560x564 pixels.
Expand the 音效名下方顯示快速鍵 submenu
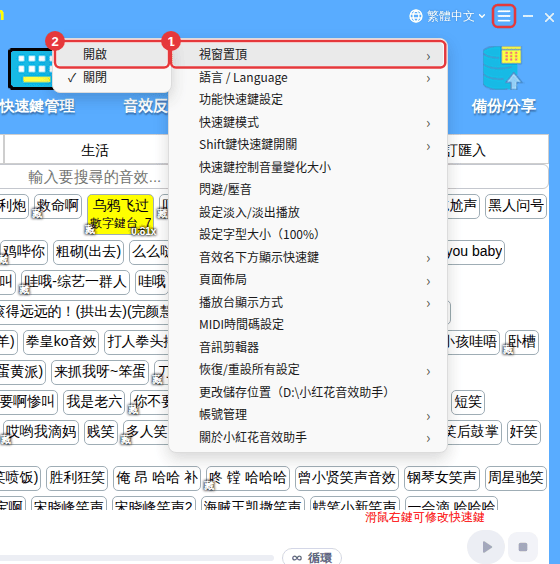pyautogui.click(x=308, y=257)
